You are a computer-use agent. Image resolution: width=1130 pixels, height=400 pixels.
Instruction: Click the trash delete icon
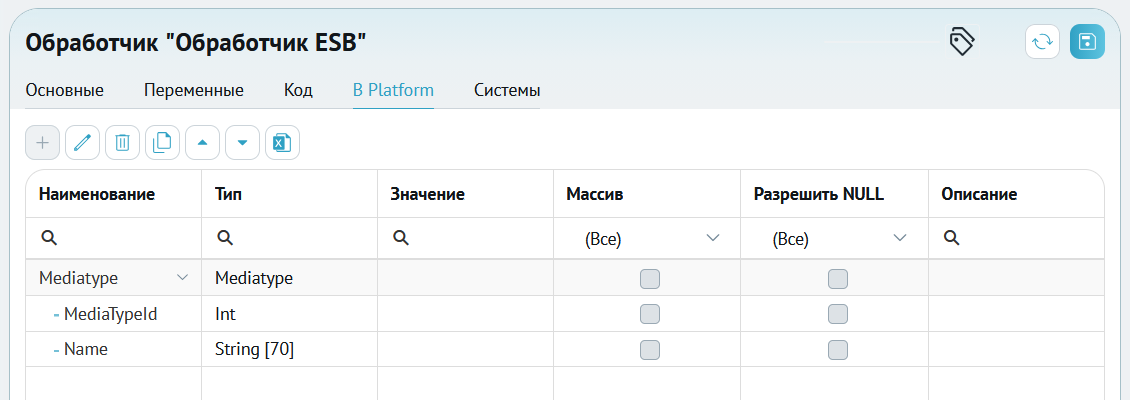(x=123, y=143)
